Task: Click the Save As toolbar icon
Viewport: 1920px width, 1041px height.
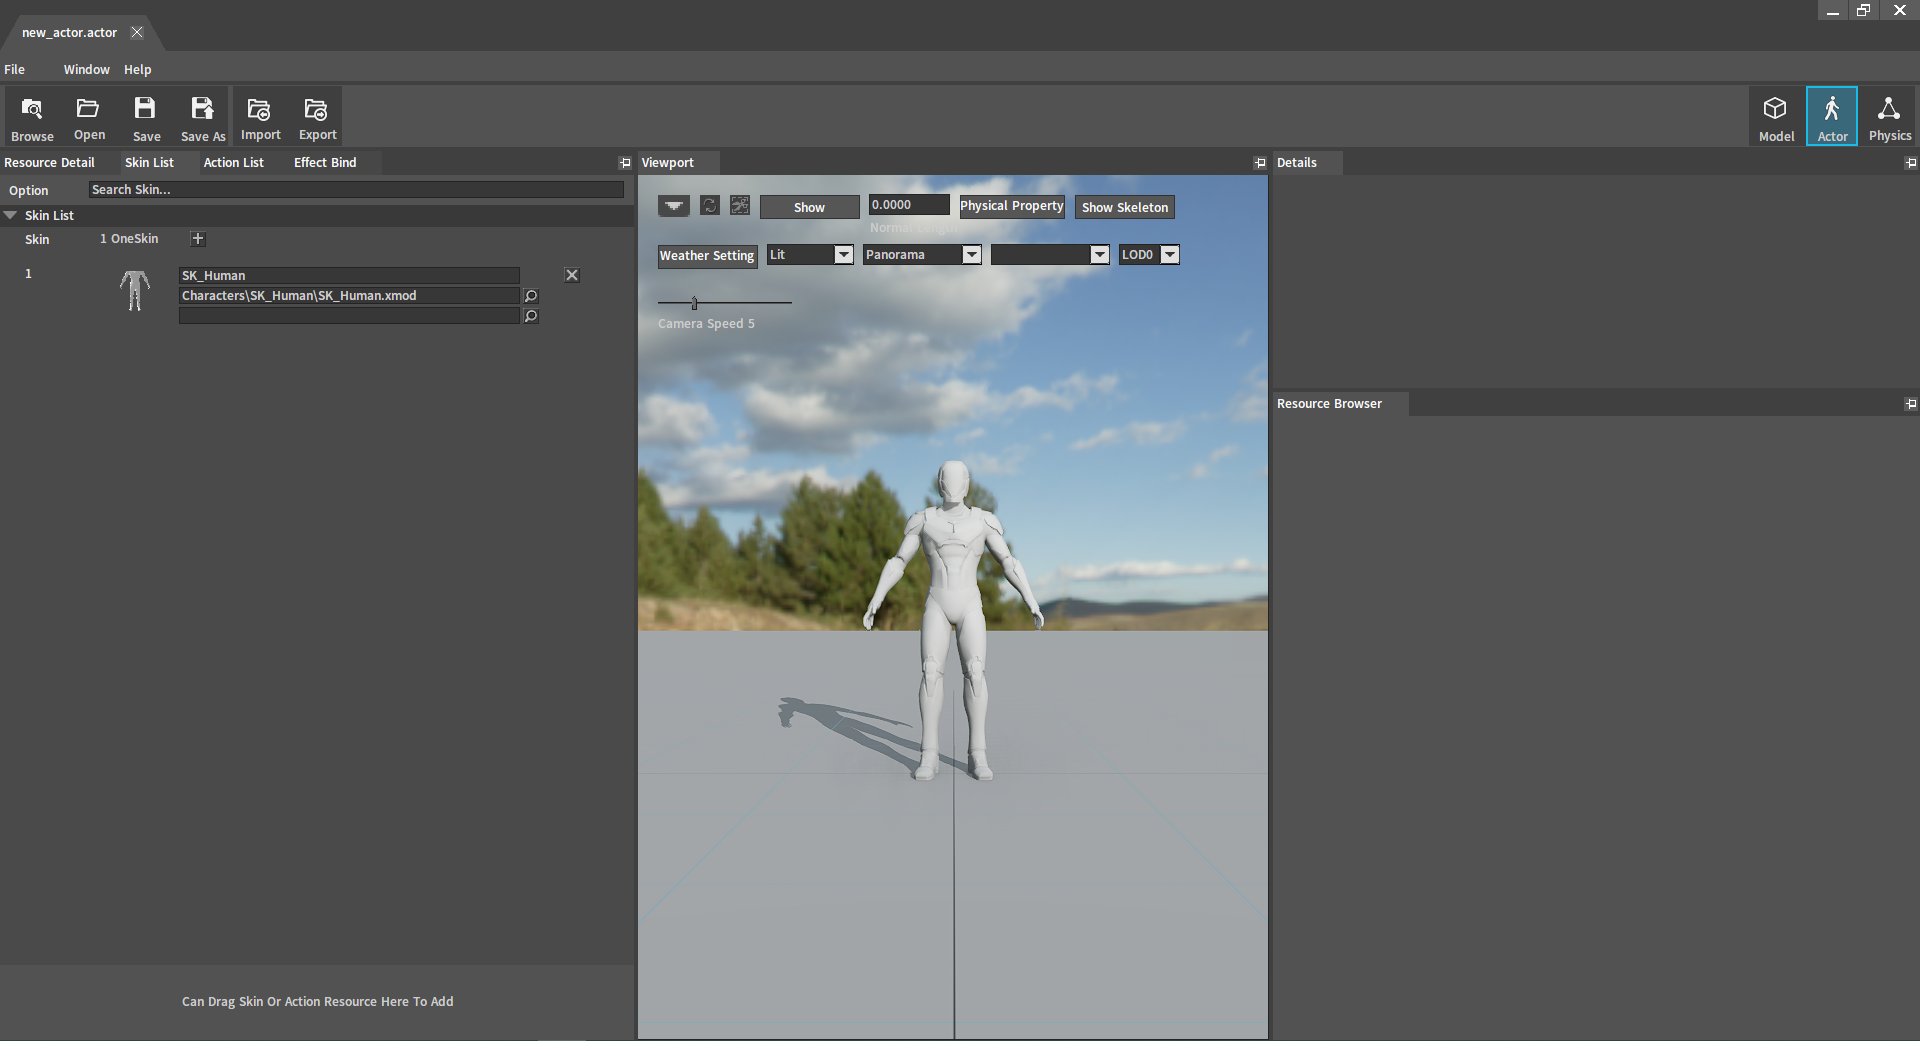Action: (x=203, y=118)
